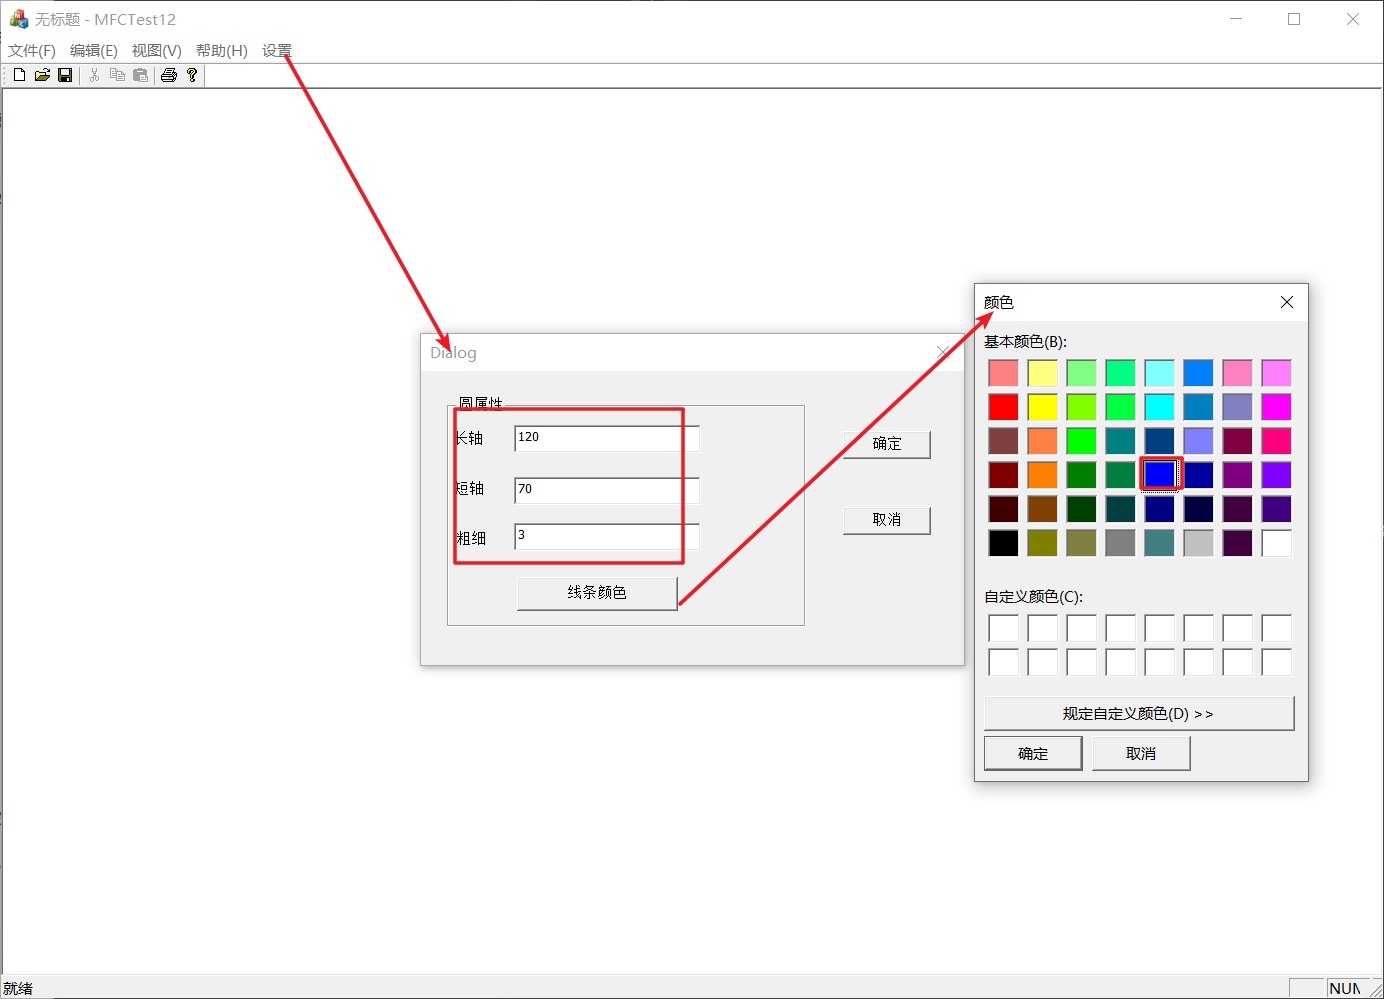This screenshot has width=1384, height=999.
Task: Select the first empty custom color slot
Action: pyautogui.click(x=1003, y=628)
